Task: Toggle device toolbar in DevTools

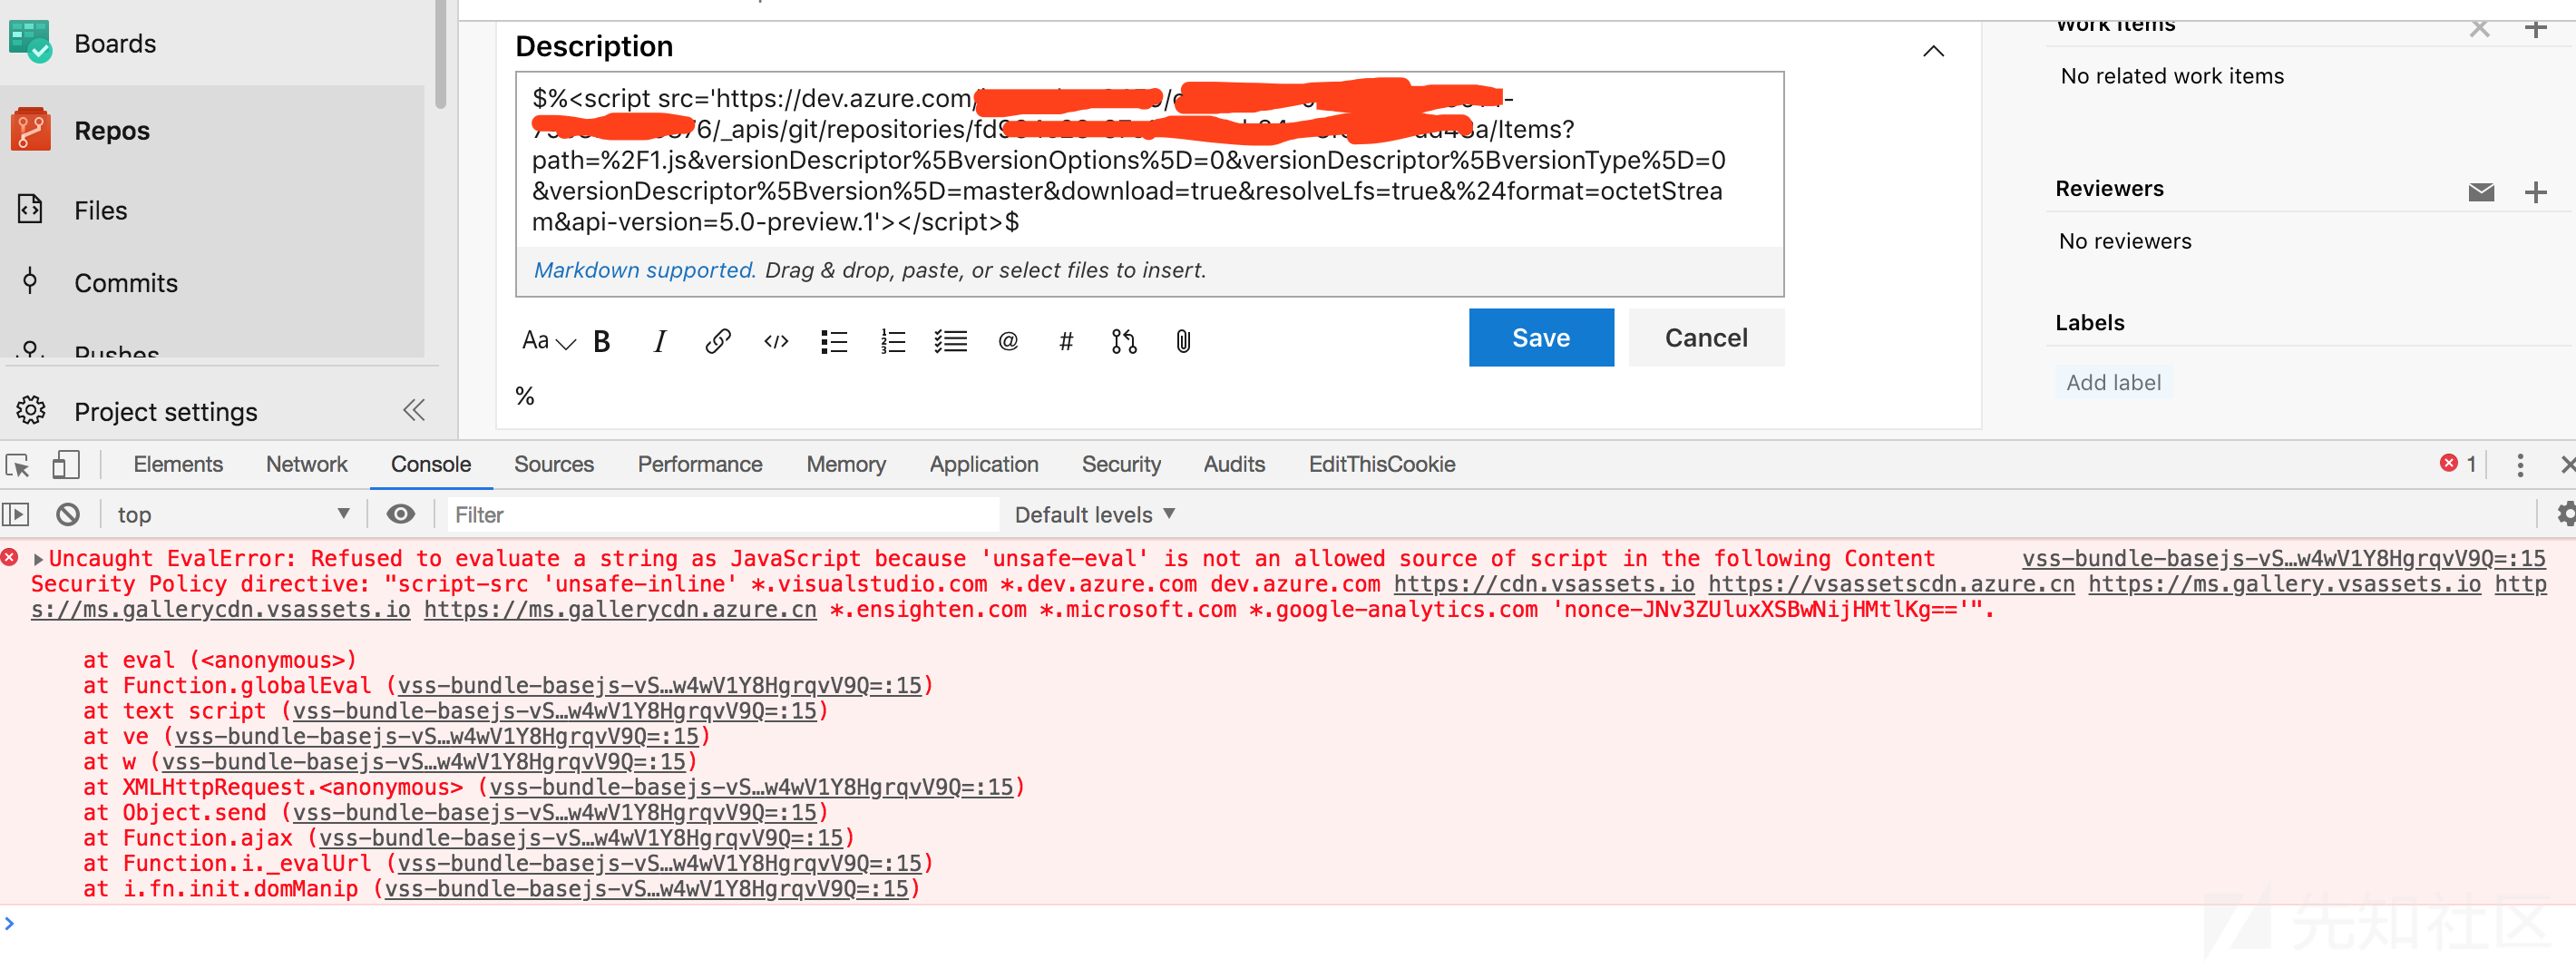Action: pyautogui.click(x=66, y=465)
